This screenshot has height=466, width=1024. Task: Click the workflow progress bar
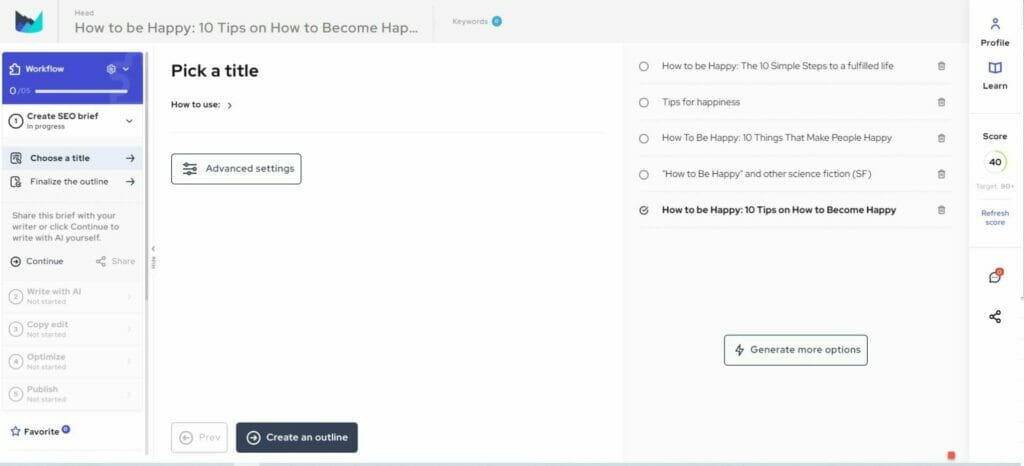(81, 91)
